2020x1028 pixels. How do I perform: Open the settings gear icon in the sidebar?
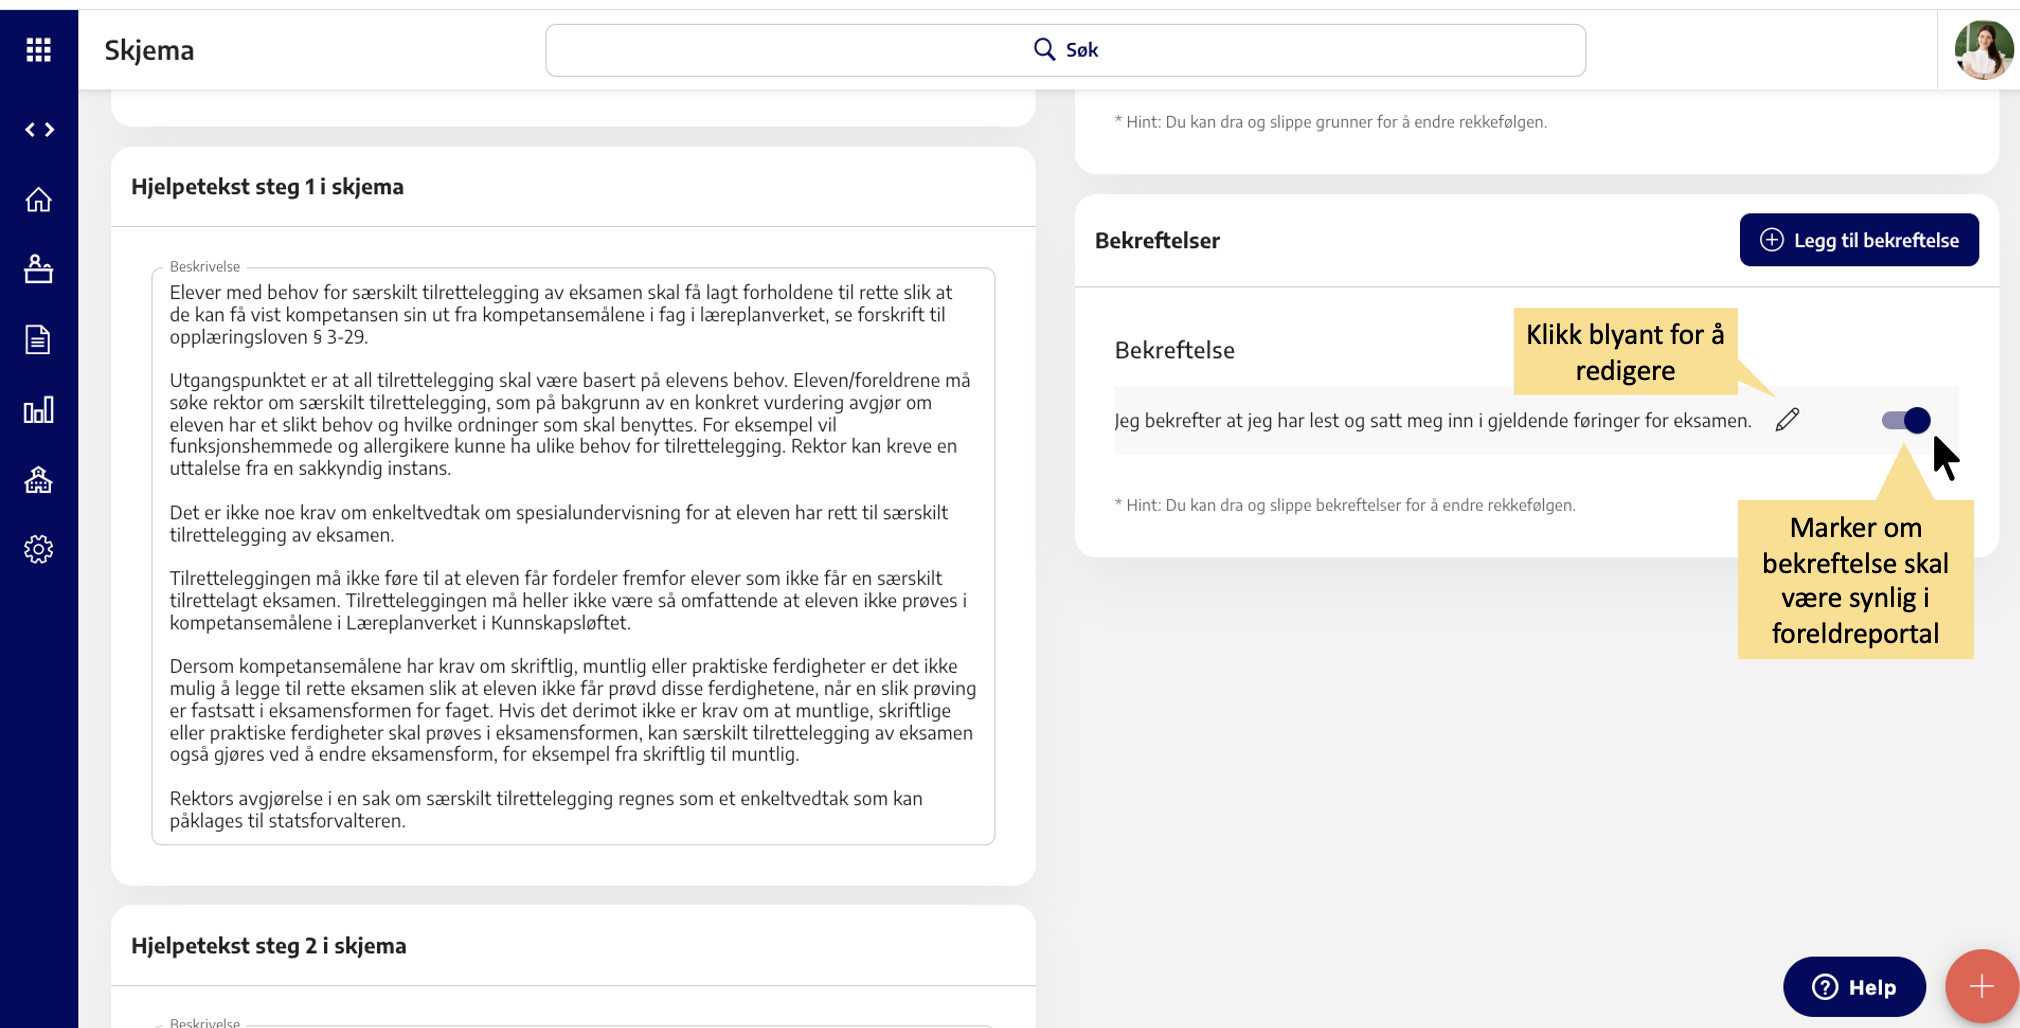pos(38,549)
